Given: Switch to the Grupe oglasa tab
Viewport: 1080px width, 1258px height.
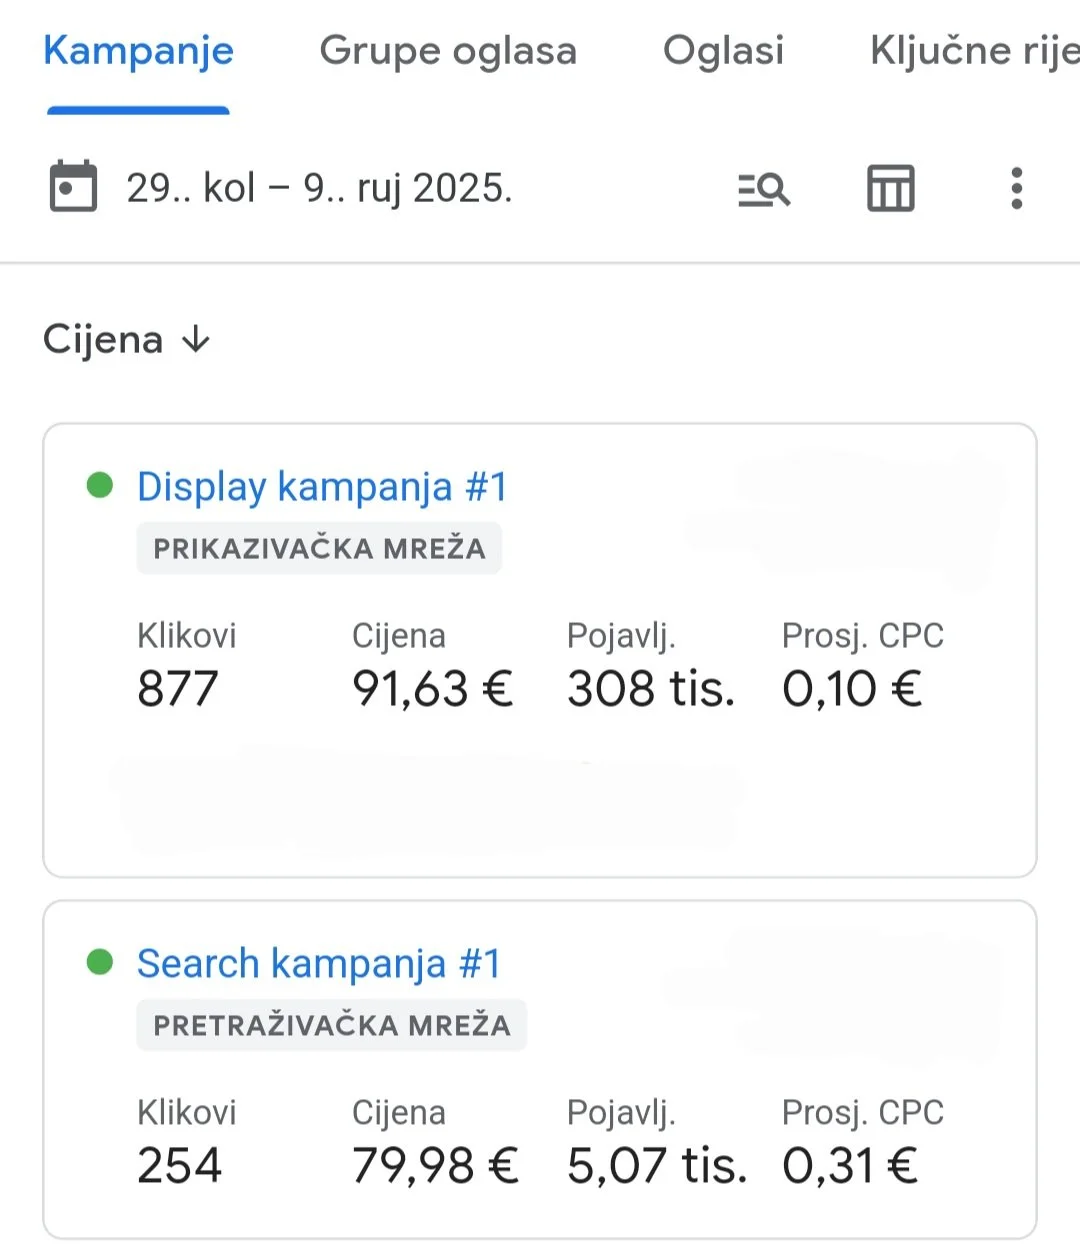Looking at the screenshot, I should [x=448, y=51].
